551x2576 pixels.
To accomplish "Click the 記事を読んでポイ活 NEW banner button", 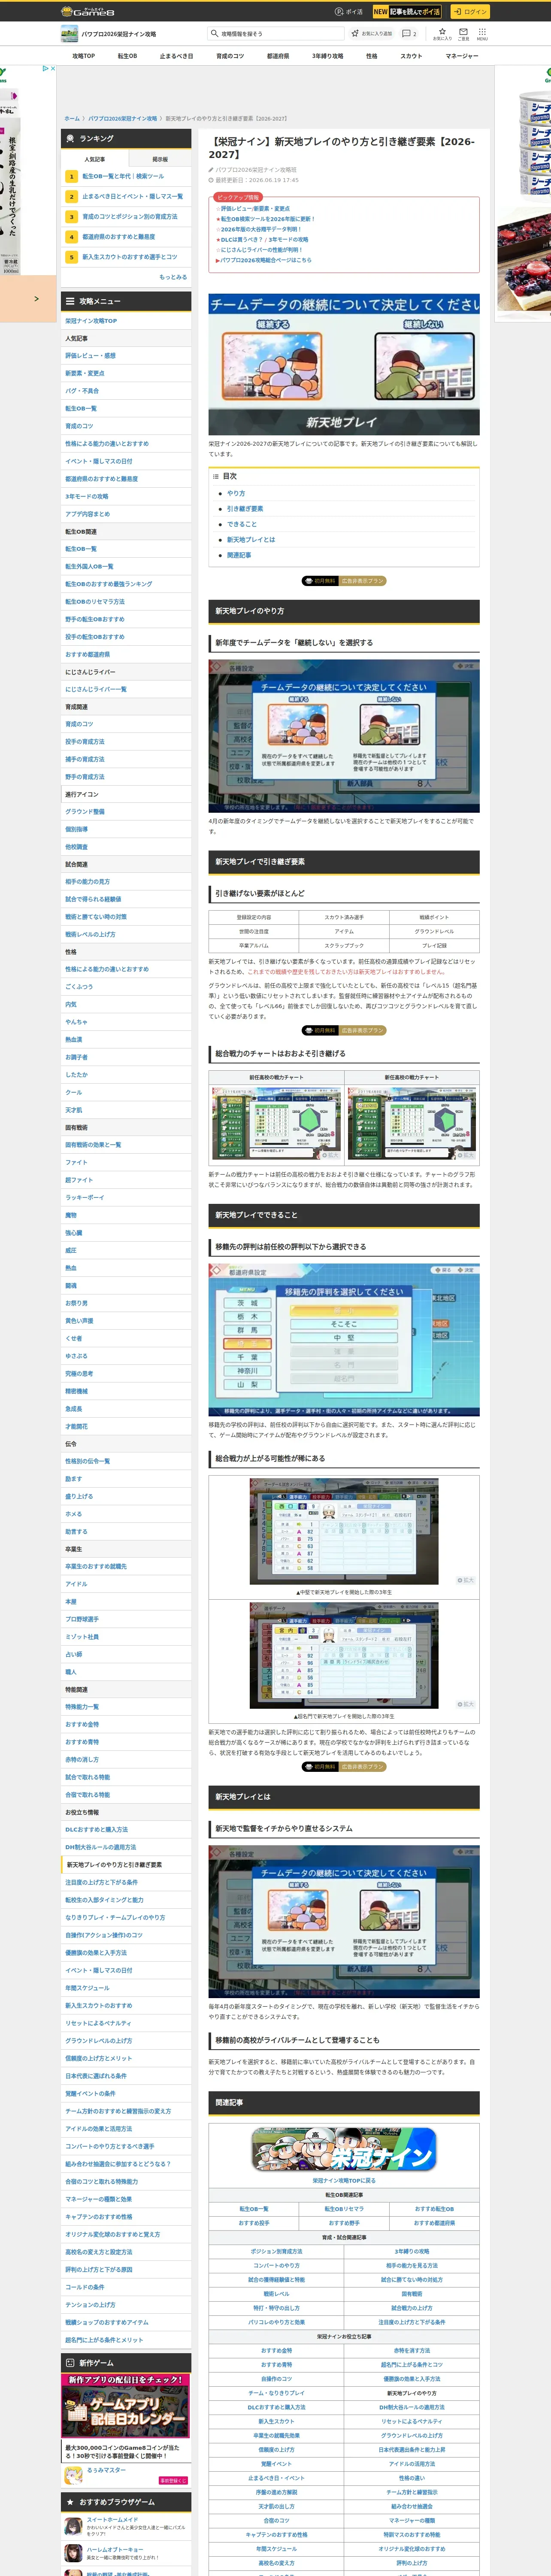I will (407, 12).
